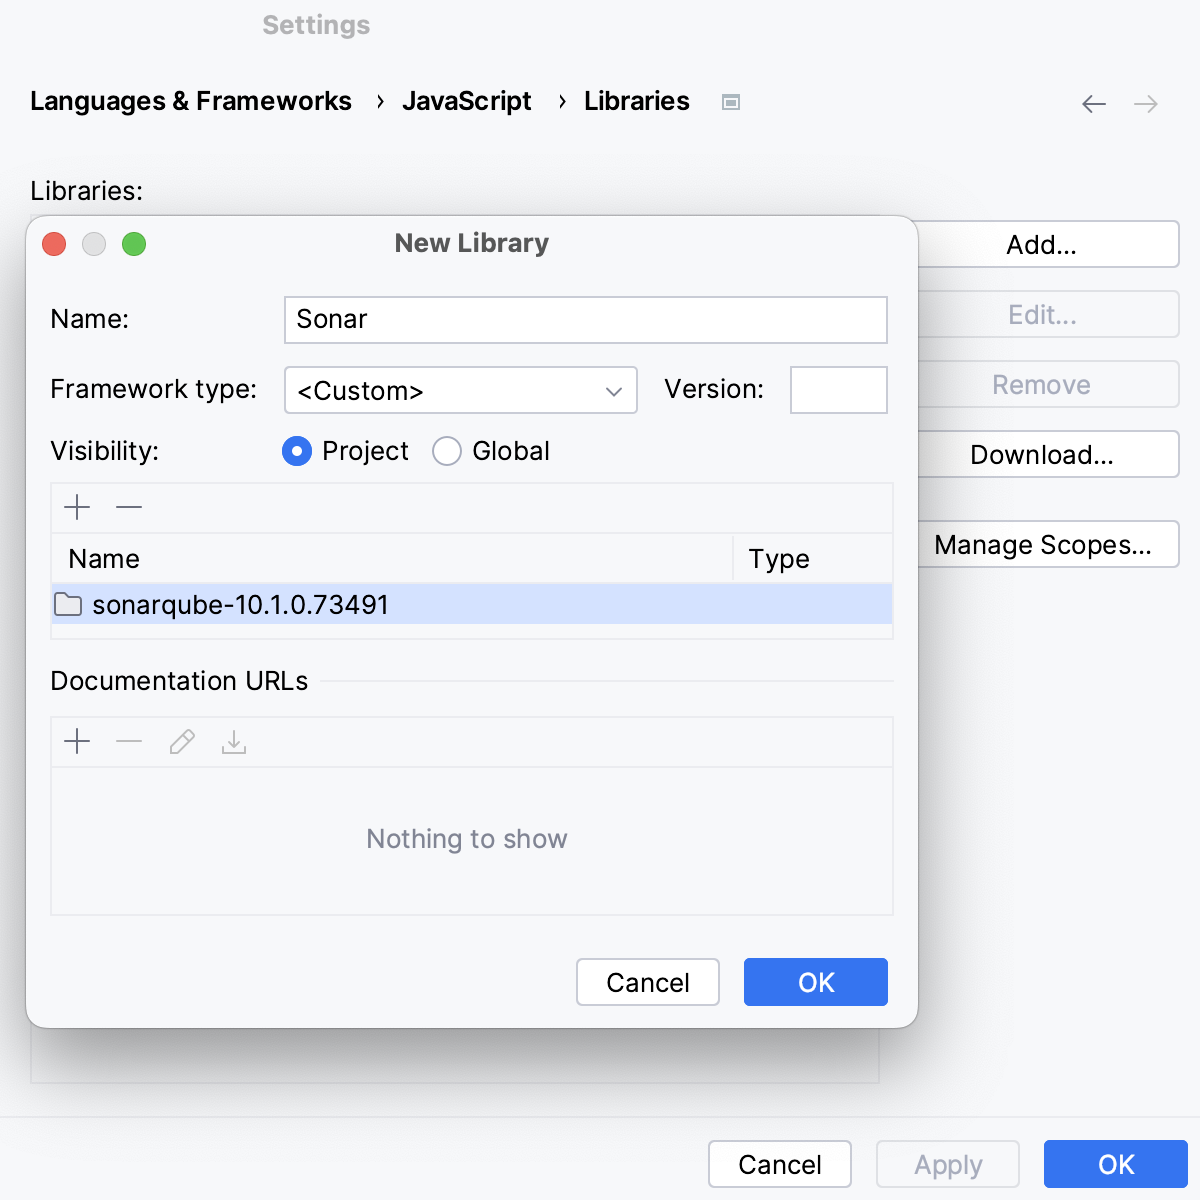Click minus icon to remove attached file
The width and height of the screenshot is (1200, 1200).
[x=128, y=507]
